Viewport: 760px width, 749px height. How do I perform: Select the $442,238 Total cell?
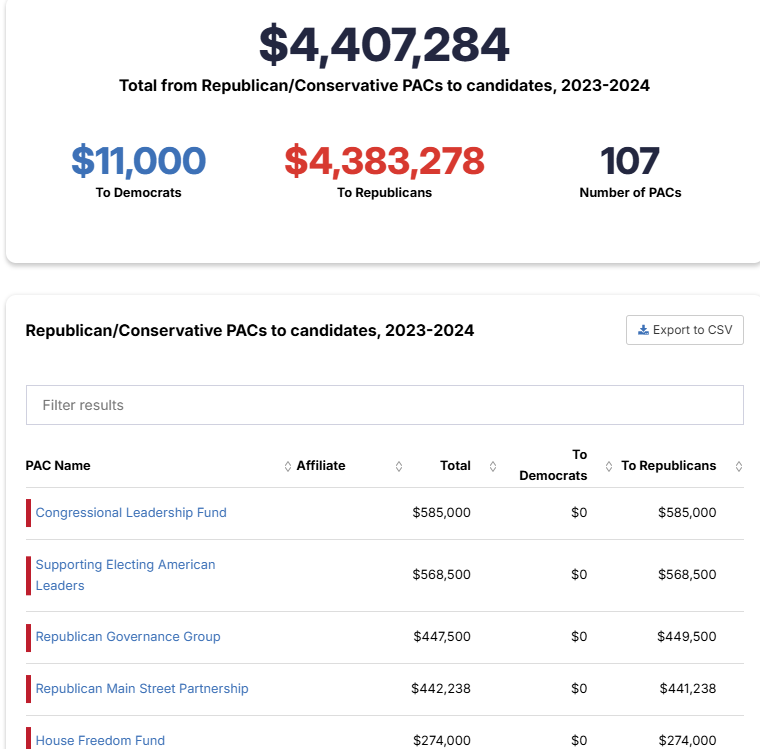point(441,688)
